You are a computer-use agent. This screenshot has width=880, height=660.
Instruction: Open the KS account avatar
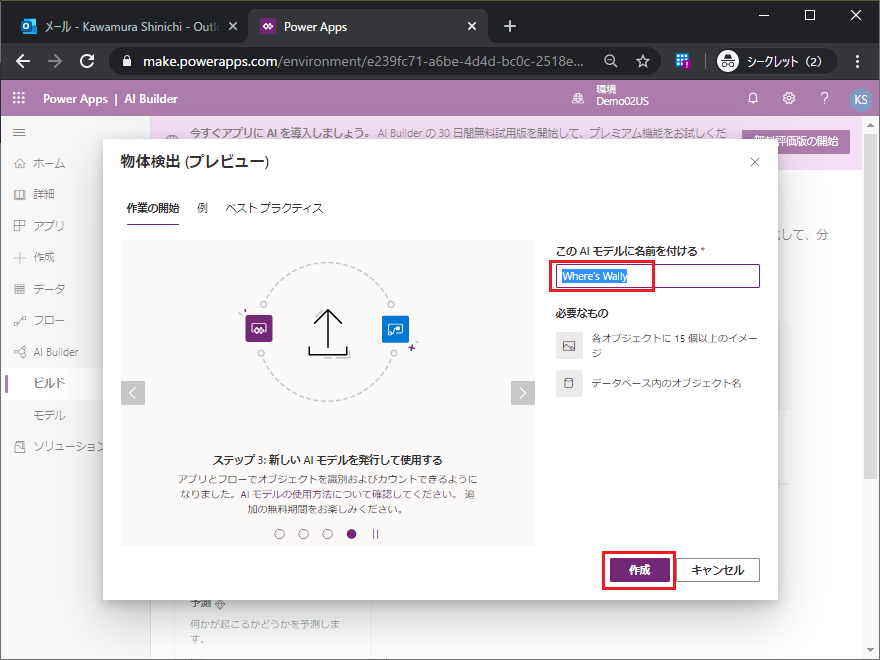pyautogui.click(x=860, y=99)
